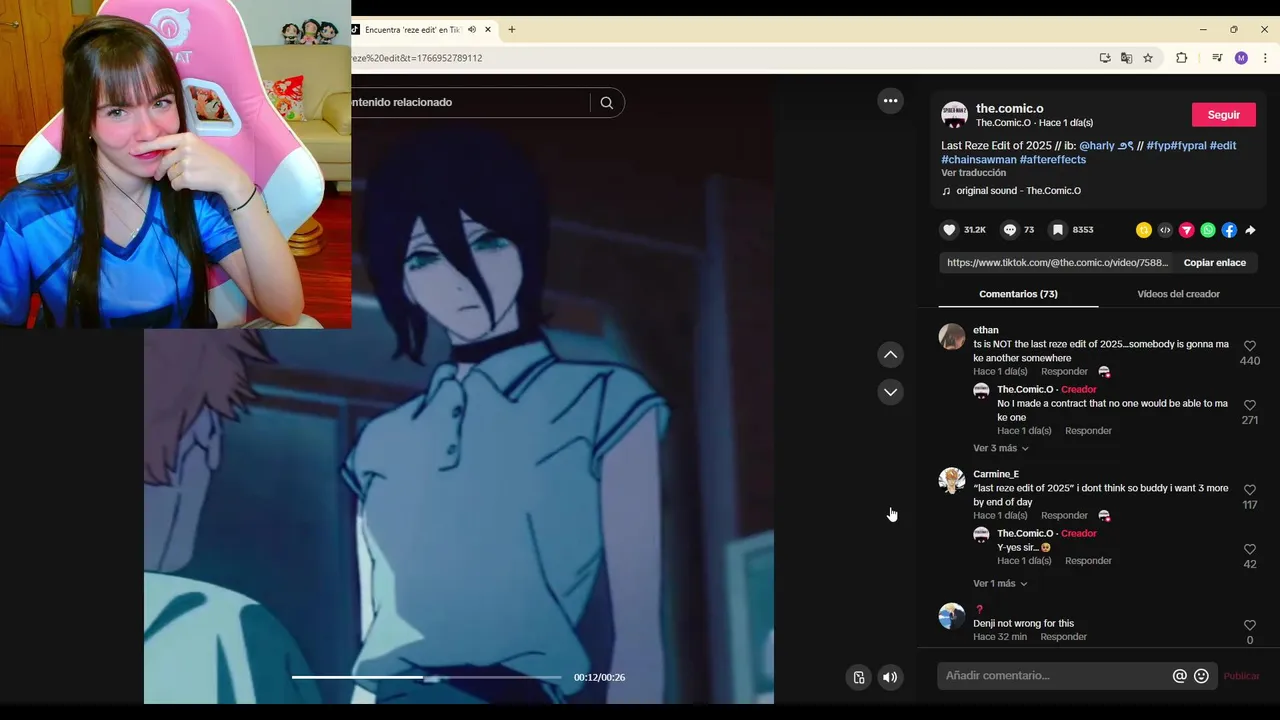The height and width of the screenshot is (720, 1280).
Task: Click the browser address bar URL
Action: coord(417,58)
